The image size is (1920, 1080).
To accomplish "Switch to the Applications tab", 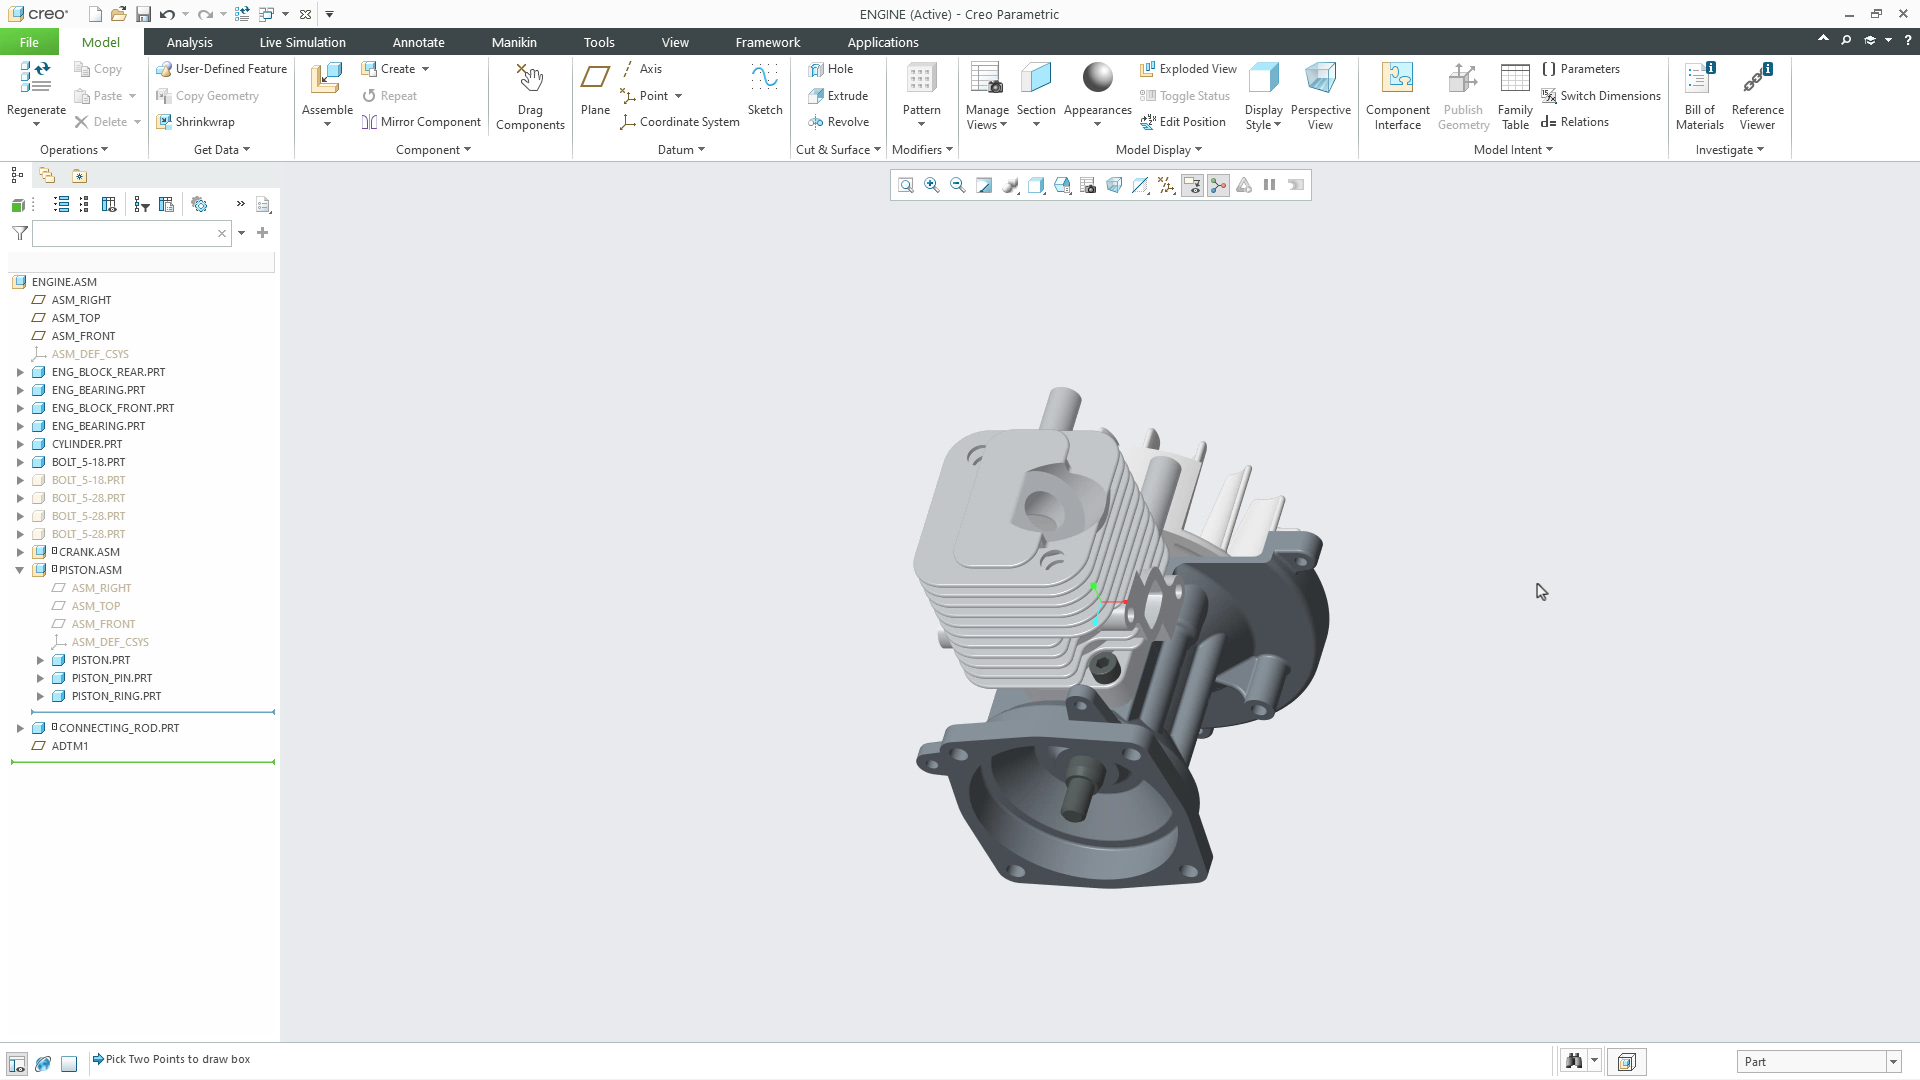I will [883, 42].
